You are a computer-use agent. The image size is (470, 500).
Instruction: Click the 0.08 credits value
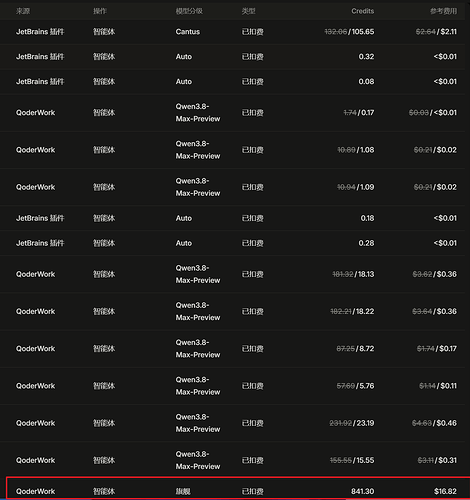[366, 81]
